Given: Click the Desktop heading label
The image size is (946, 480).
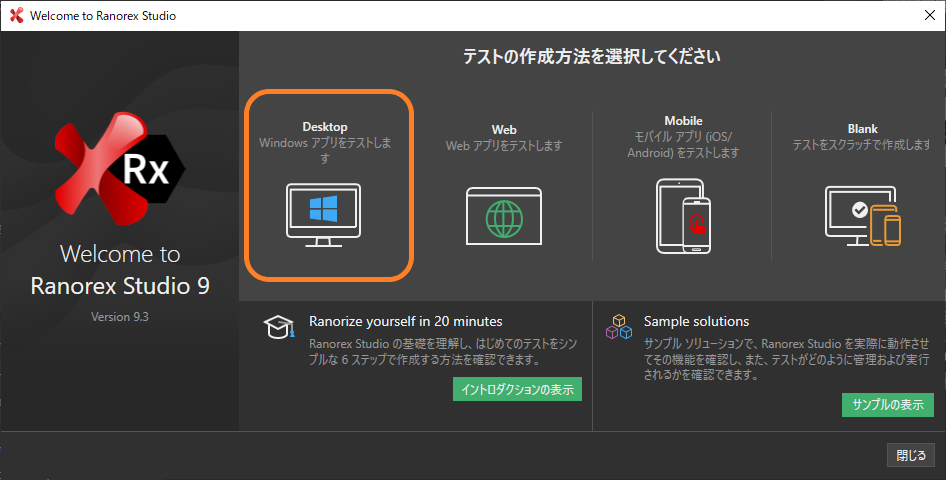Looking at the screenshot, I should coord(325,127).
